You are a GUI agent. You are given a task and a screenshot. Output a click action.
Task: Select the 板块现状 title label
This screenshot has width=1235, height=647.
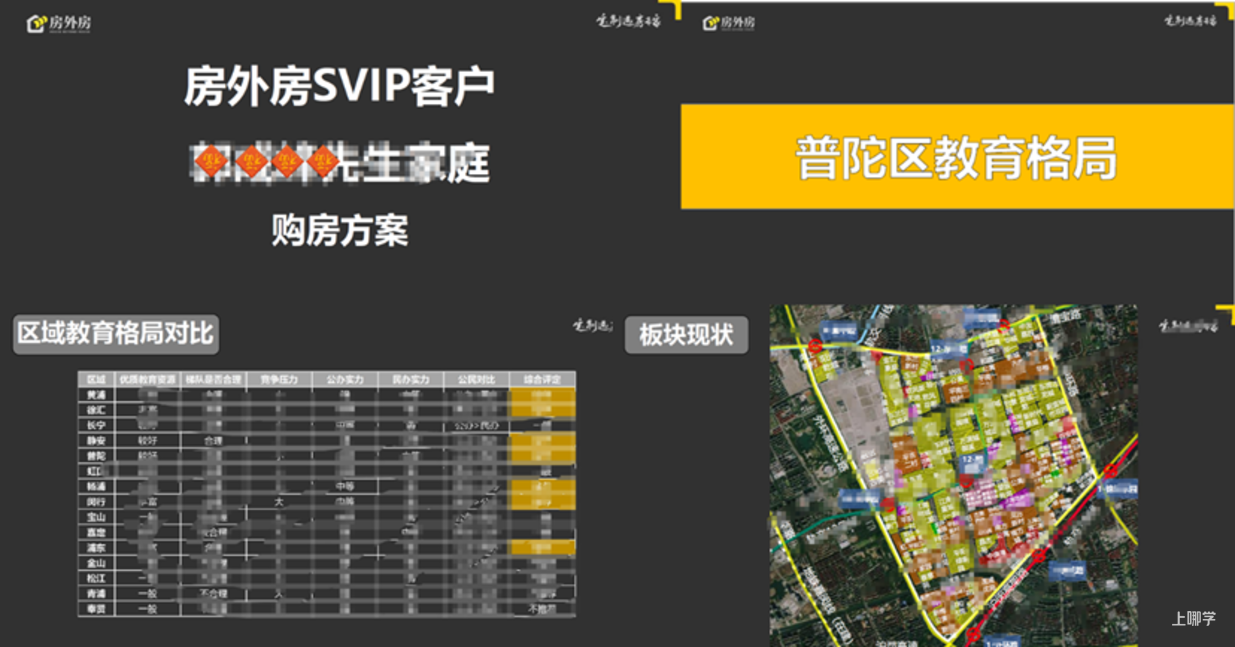pos(686,335)
